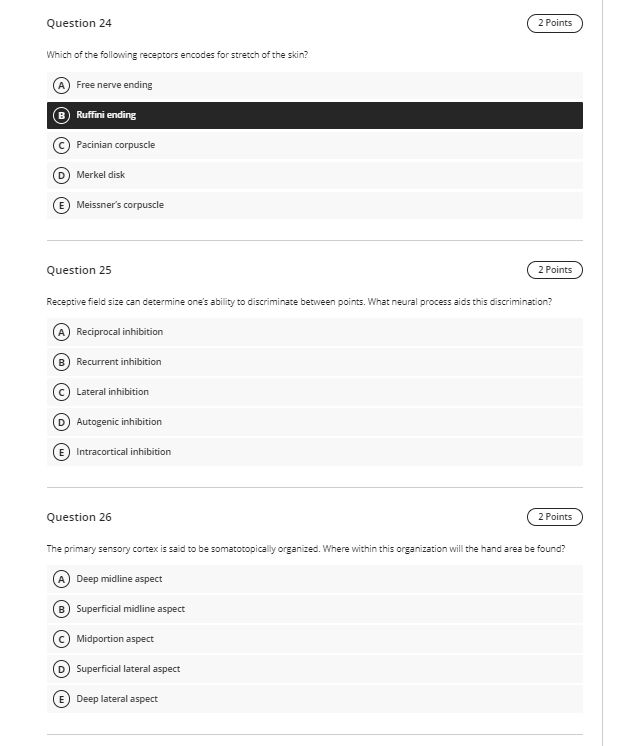
Task: Select Deep midline aspect for Question 26
Action: click(x=314, y=579)
